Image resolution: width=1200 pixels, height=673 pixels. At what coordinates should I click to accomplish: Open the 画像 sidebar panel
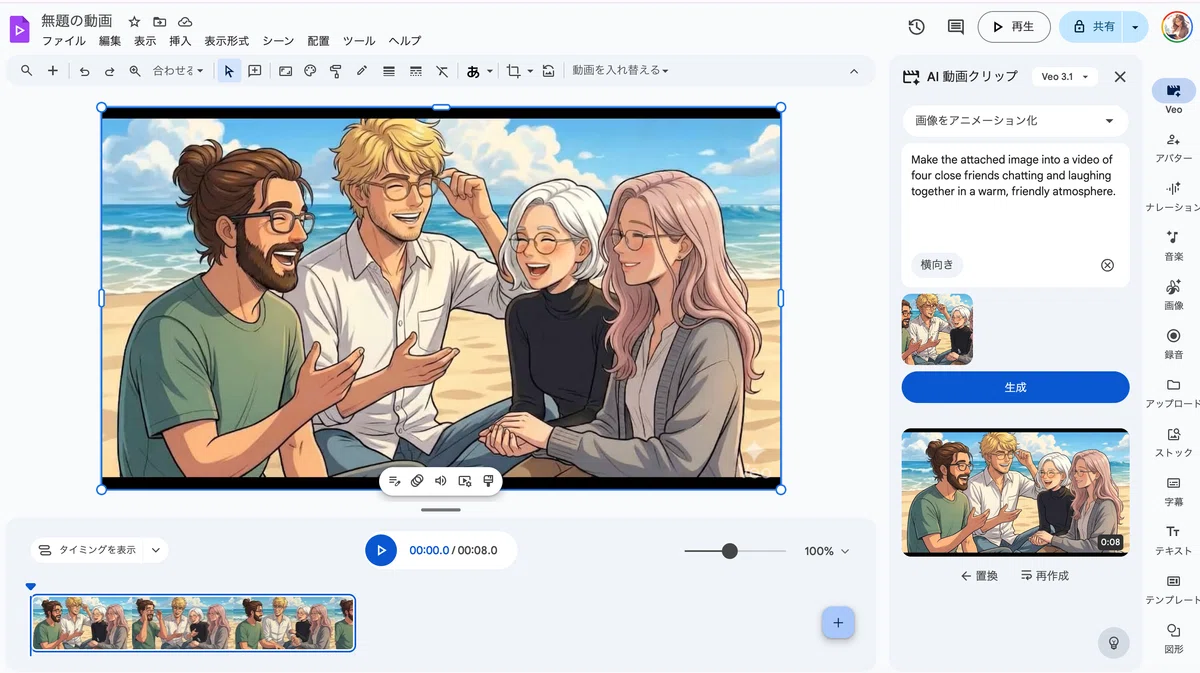click(x=1173, y=294)
